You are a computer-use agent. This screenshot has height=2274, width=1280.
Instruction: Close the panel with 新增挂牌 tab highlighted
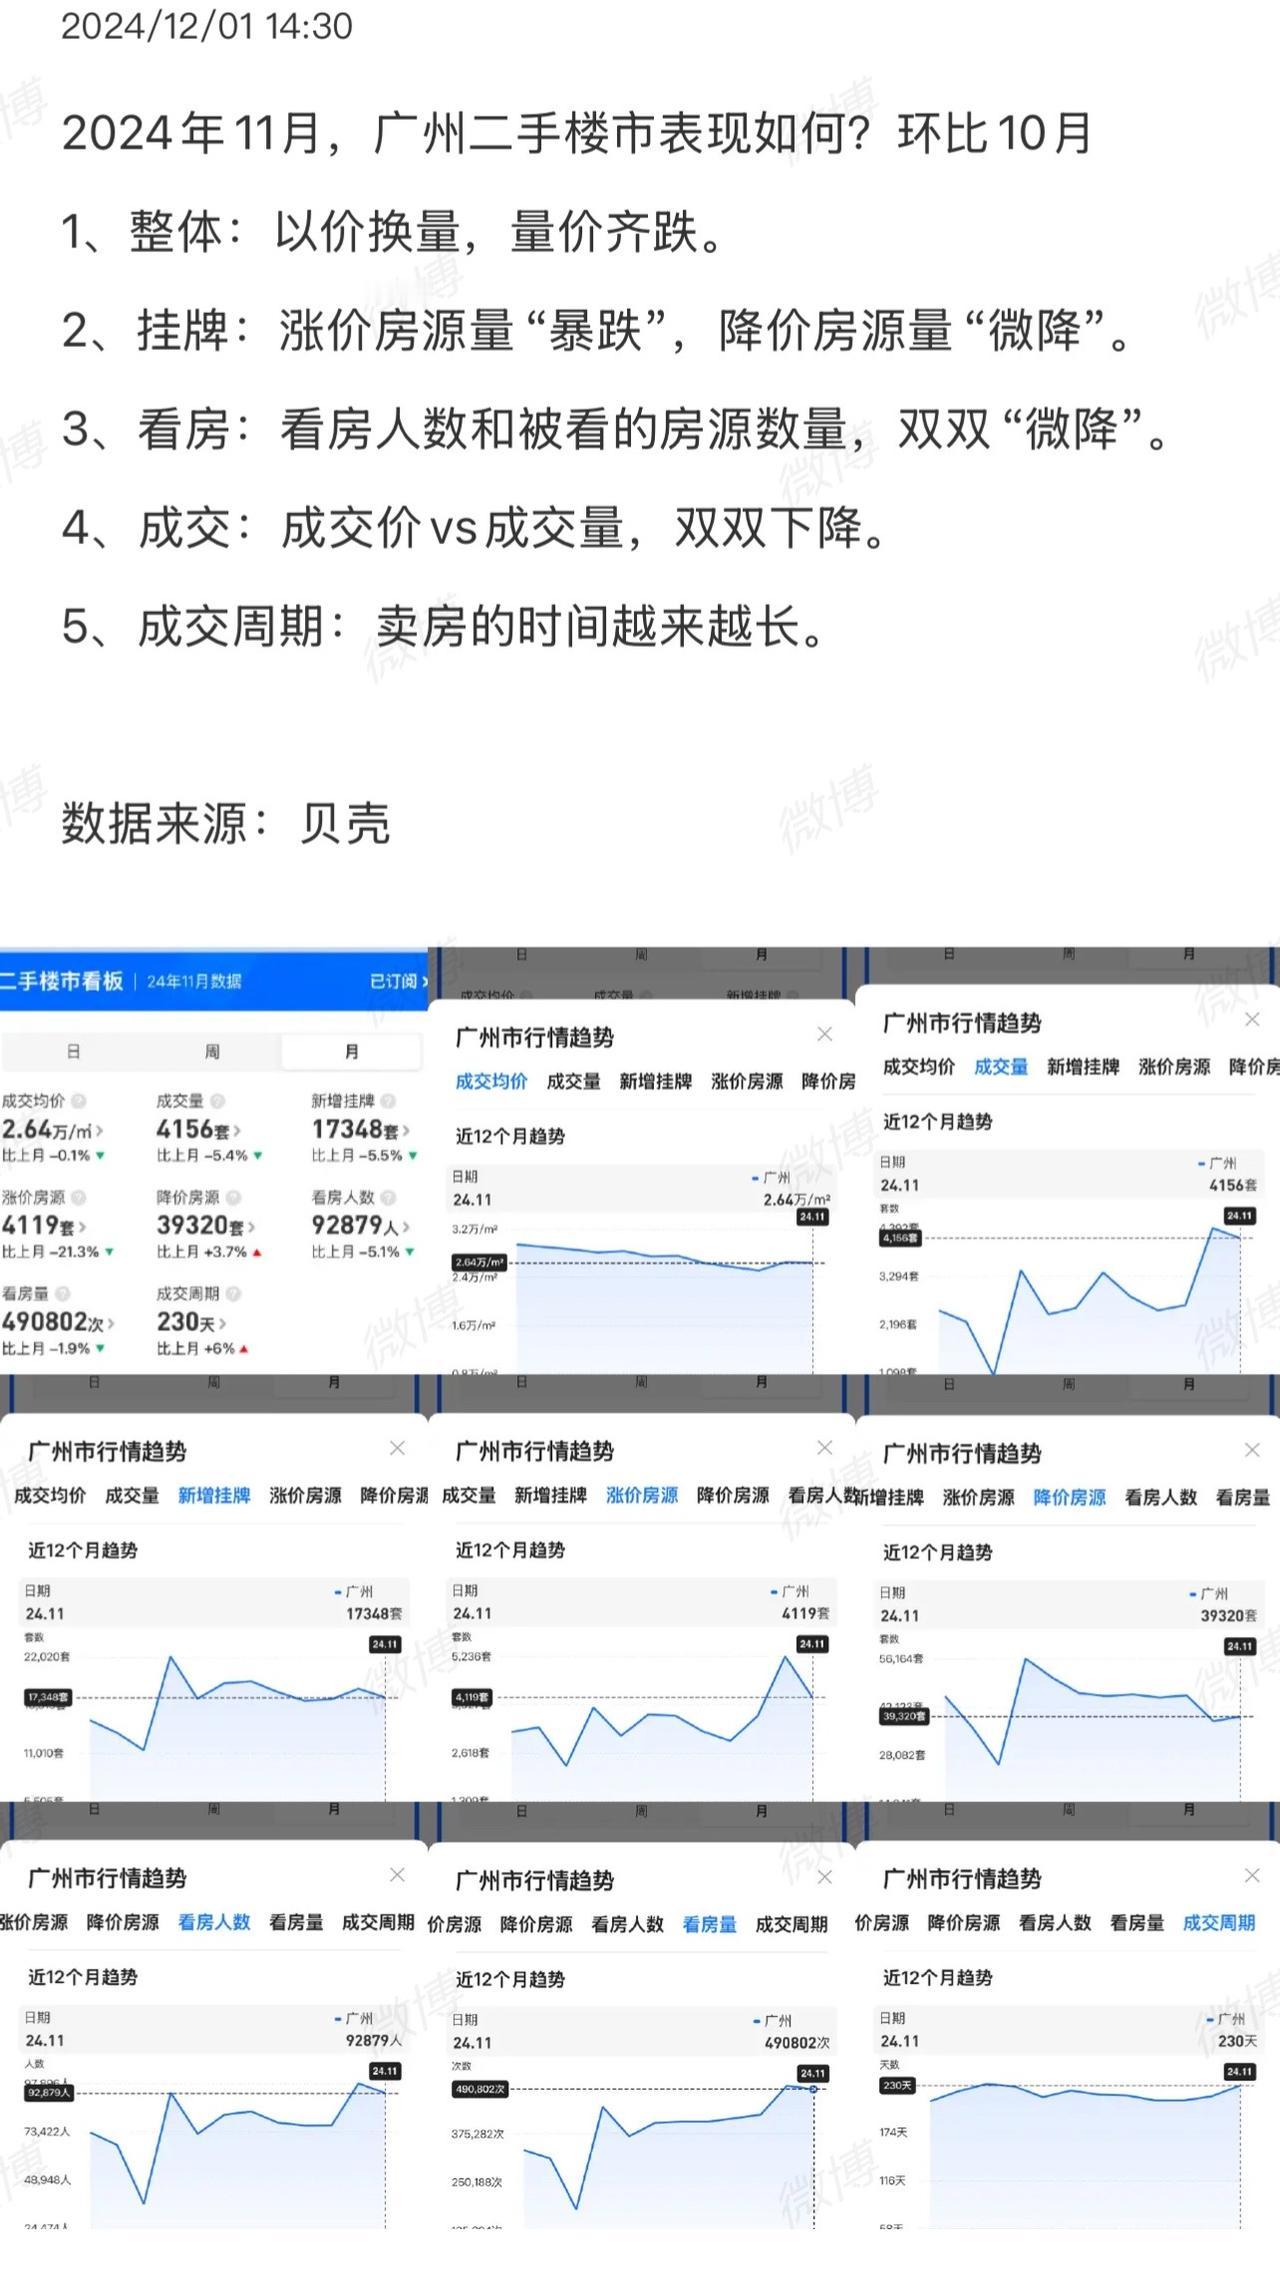click(397, 1448)
